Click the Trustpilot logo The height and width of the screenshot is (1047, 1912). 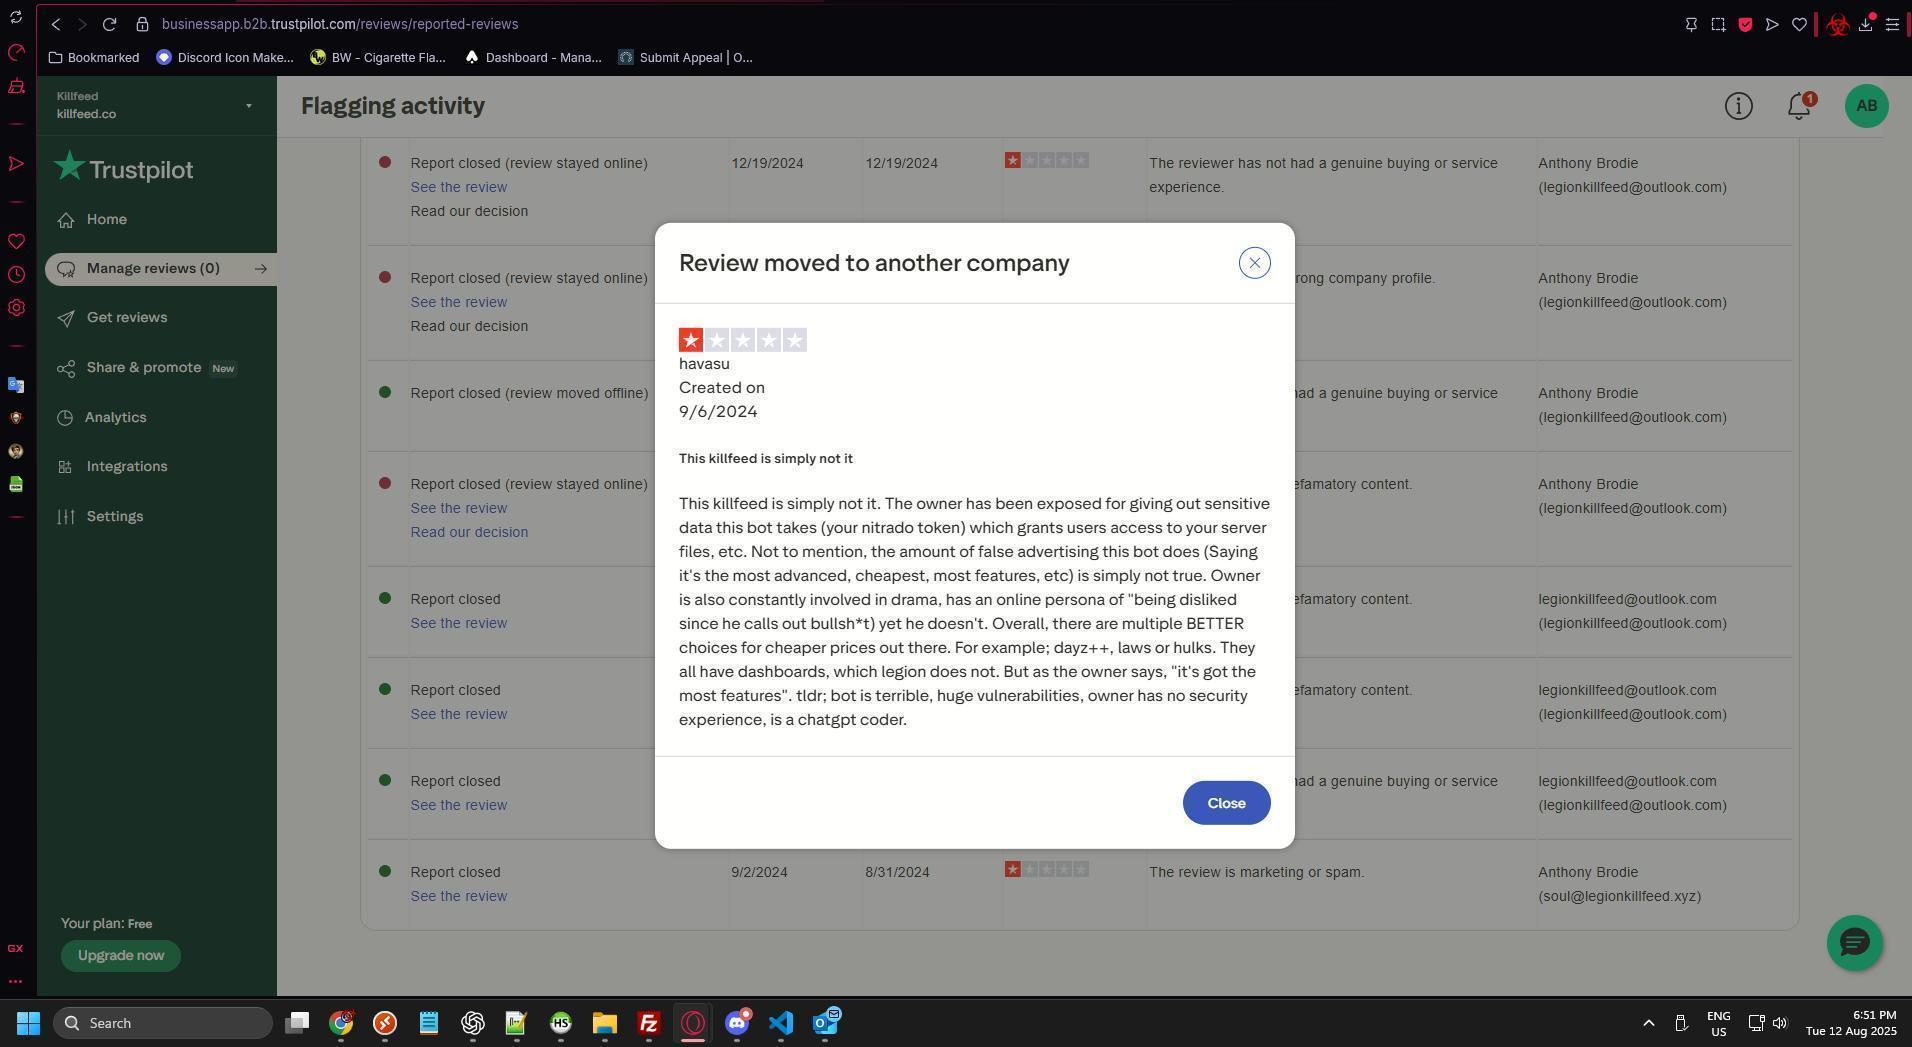[x=124, y=168]
